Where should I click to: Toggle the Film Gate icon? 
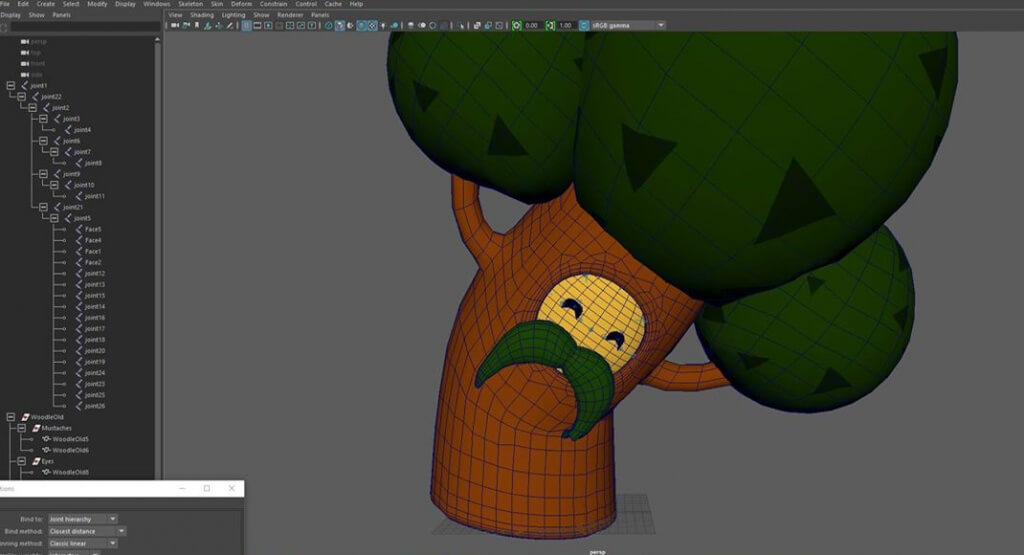[x=257, y=25]
